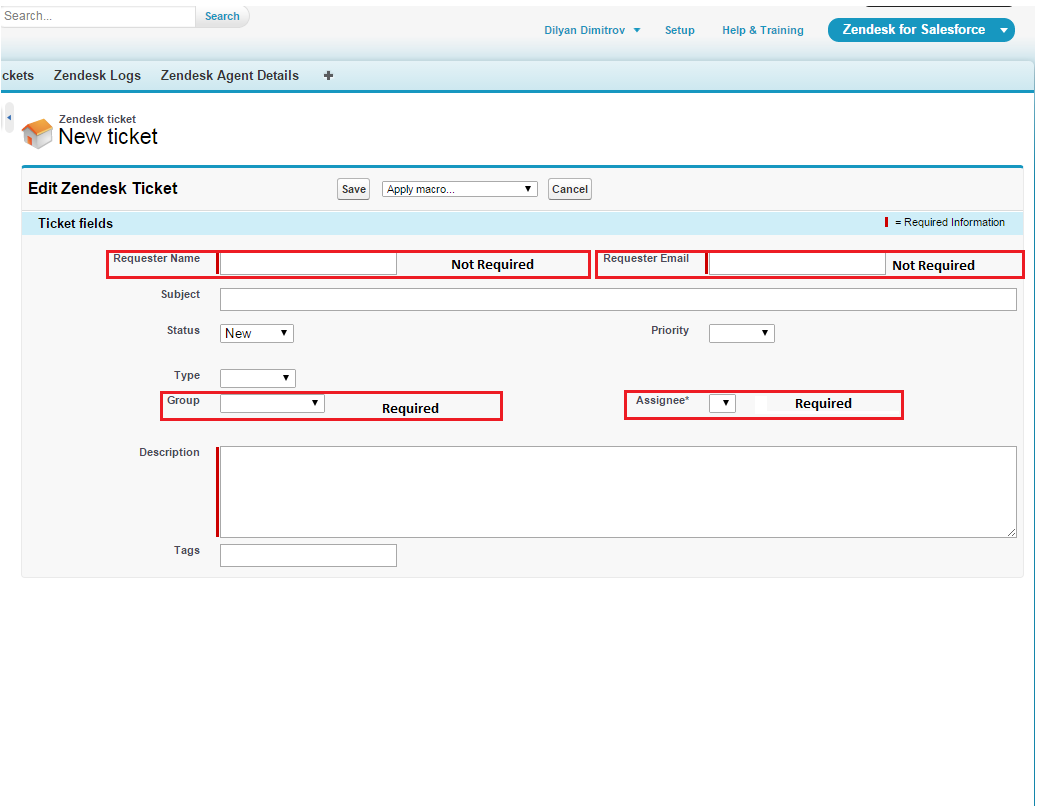Image resolution: width=1046 pixels, height=806 pixels.
Task: Save the Zendesk ticket
Action: tap(354, 189)
